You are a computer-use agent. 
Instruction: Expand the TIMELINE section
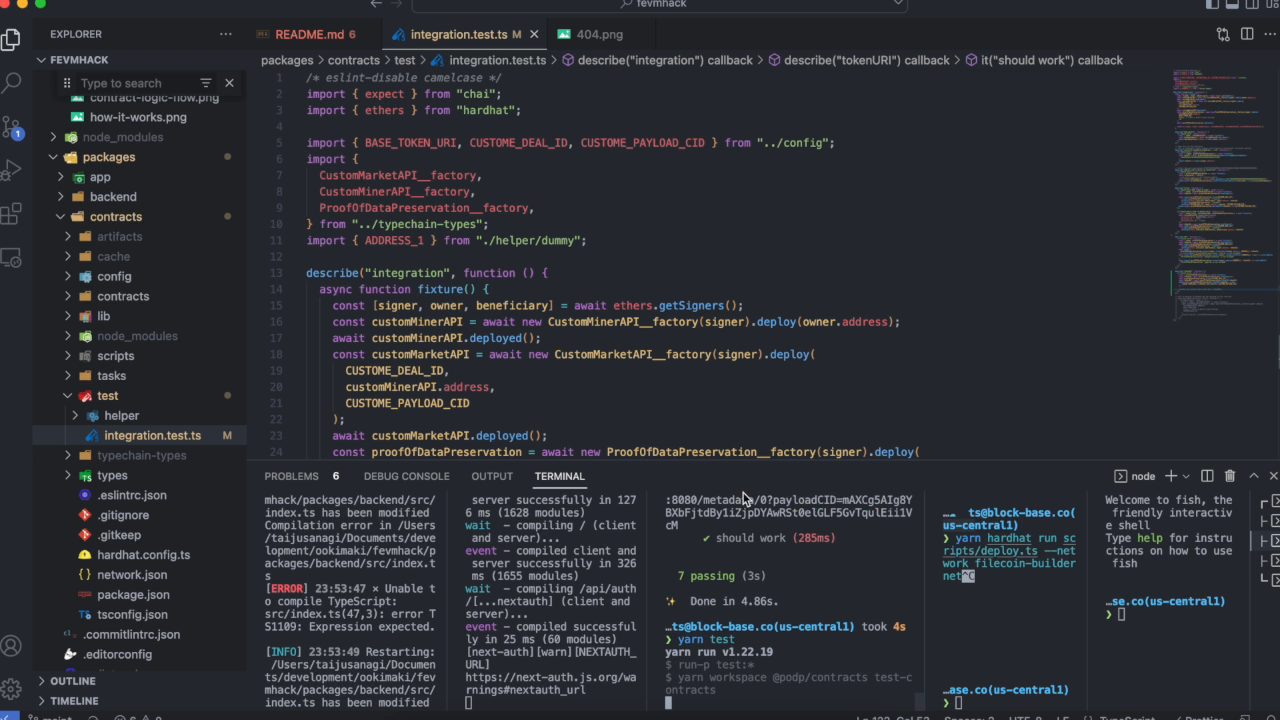point(139,701)
